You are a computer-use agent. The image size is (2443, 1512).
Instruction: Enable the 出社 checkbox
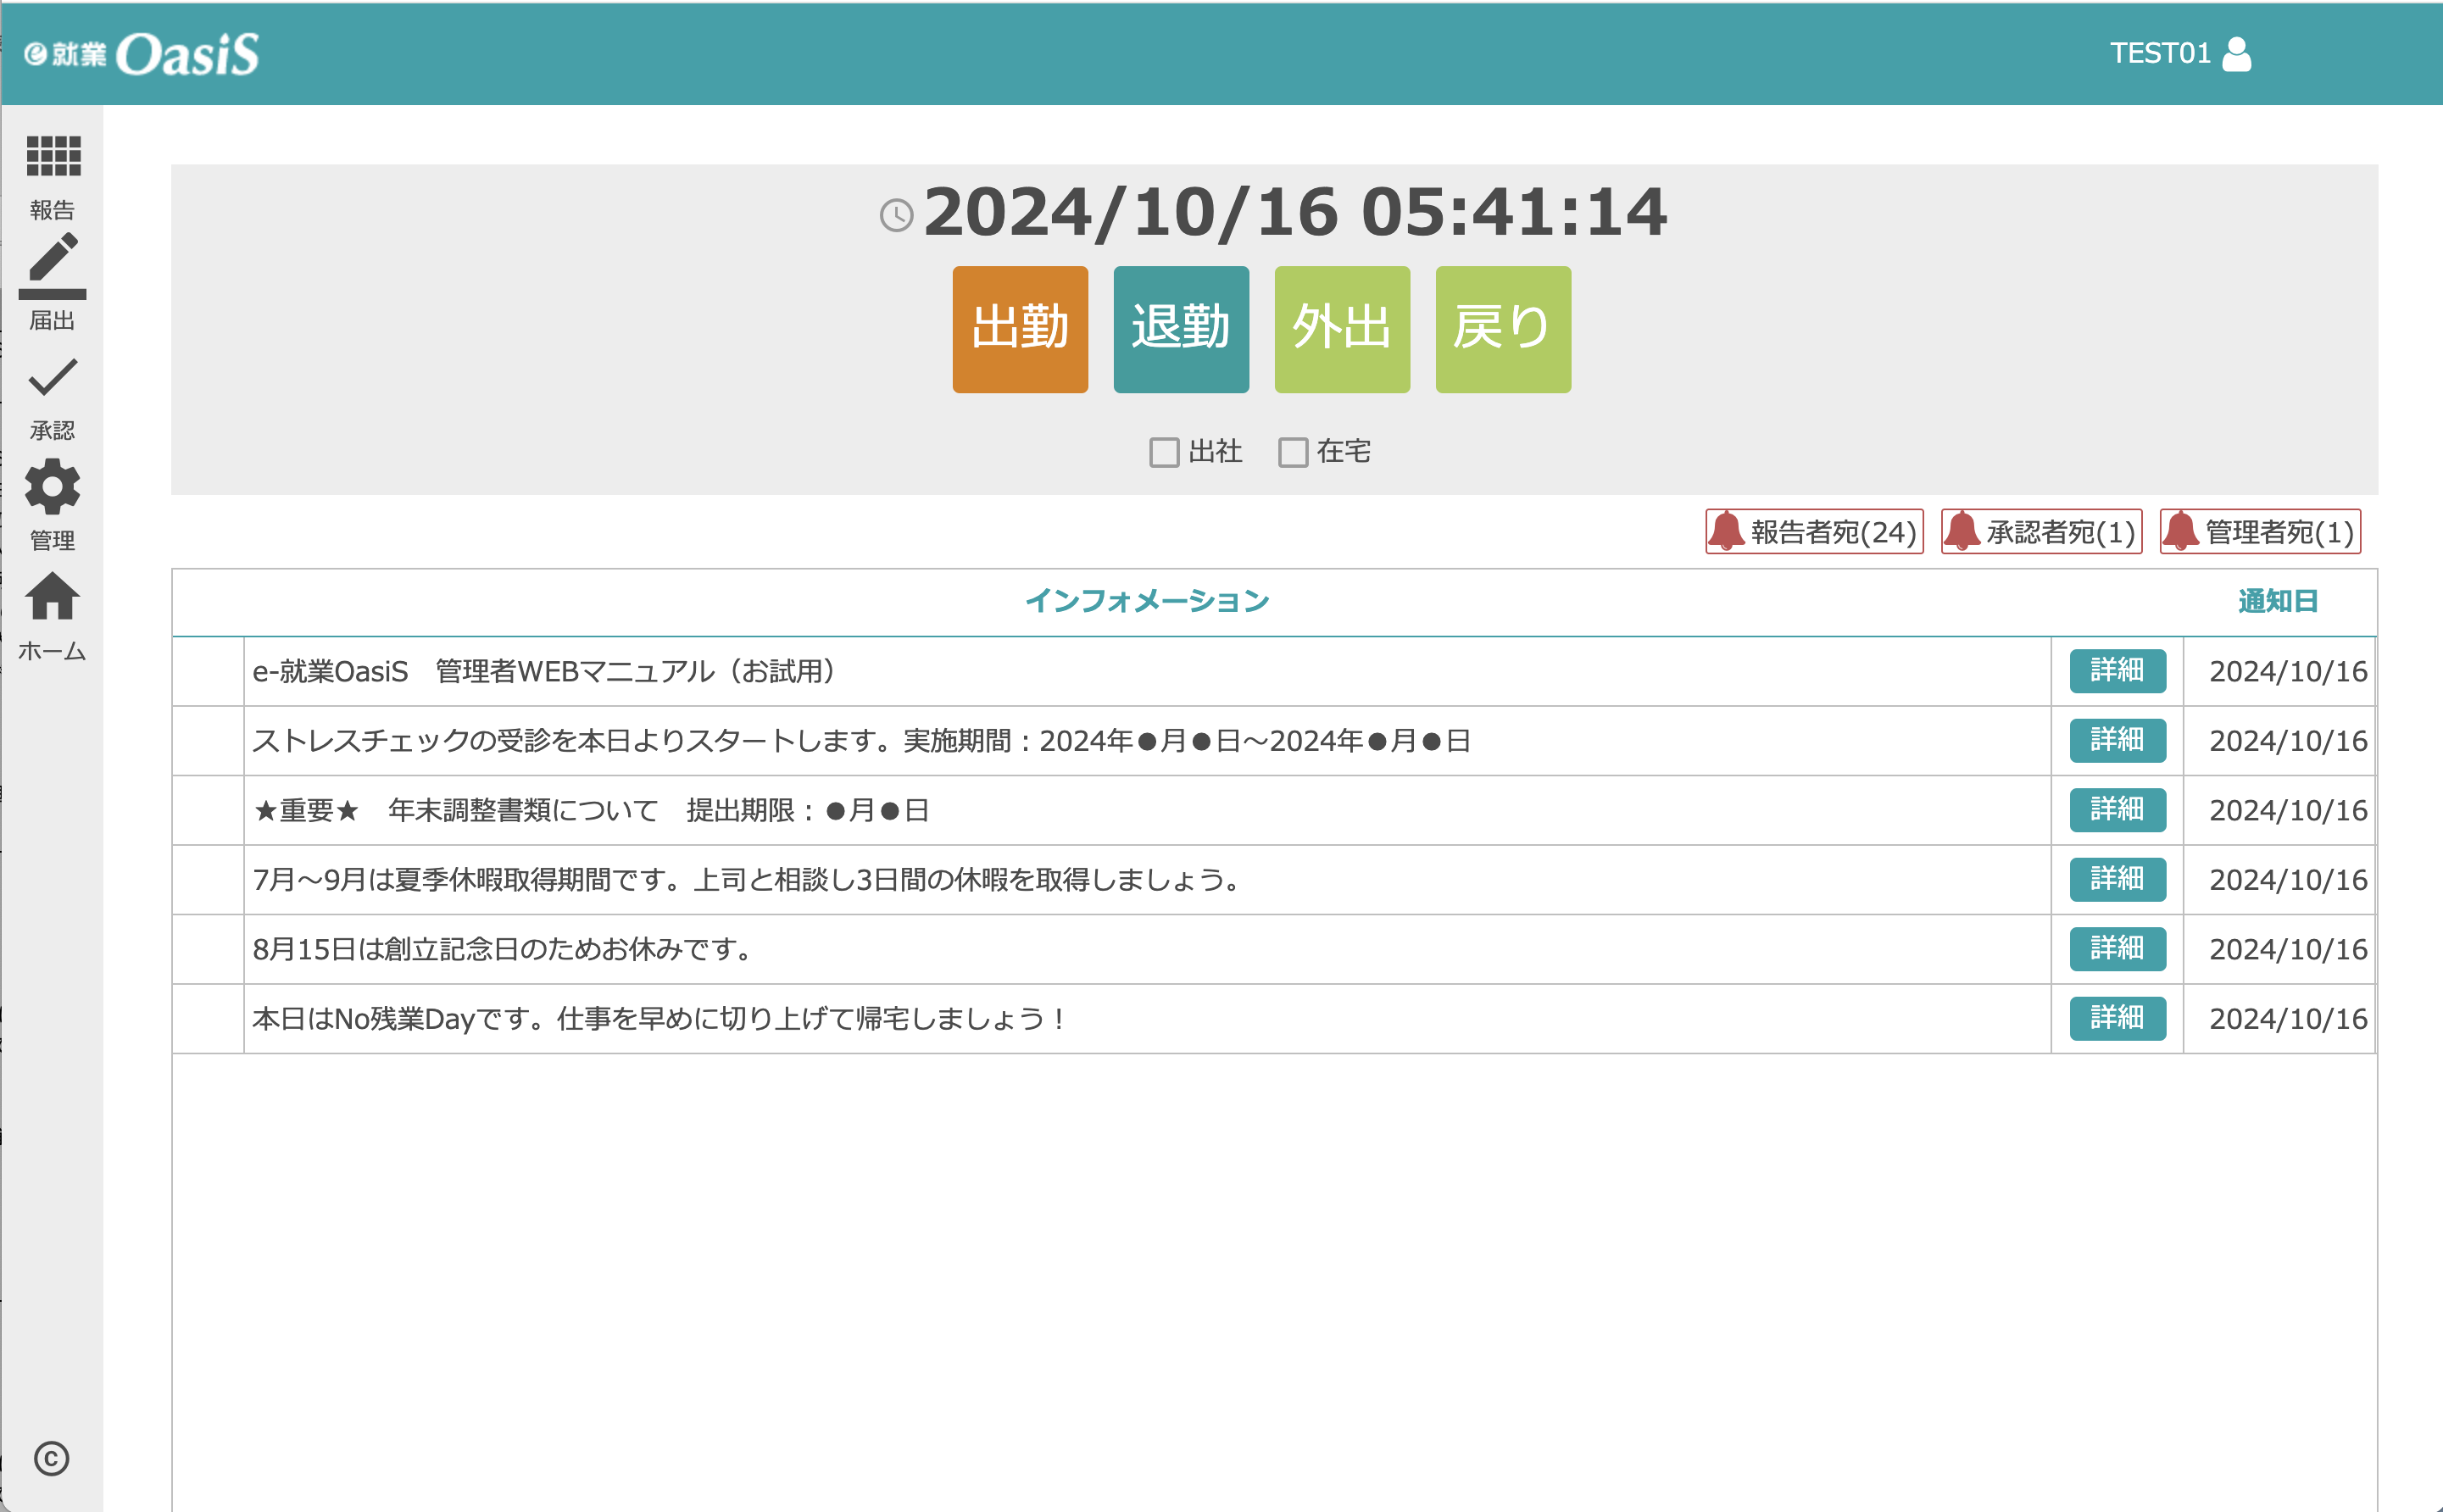coord(1164,452)
